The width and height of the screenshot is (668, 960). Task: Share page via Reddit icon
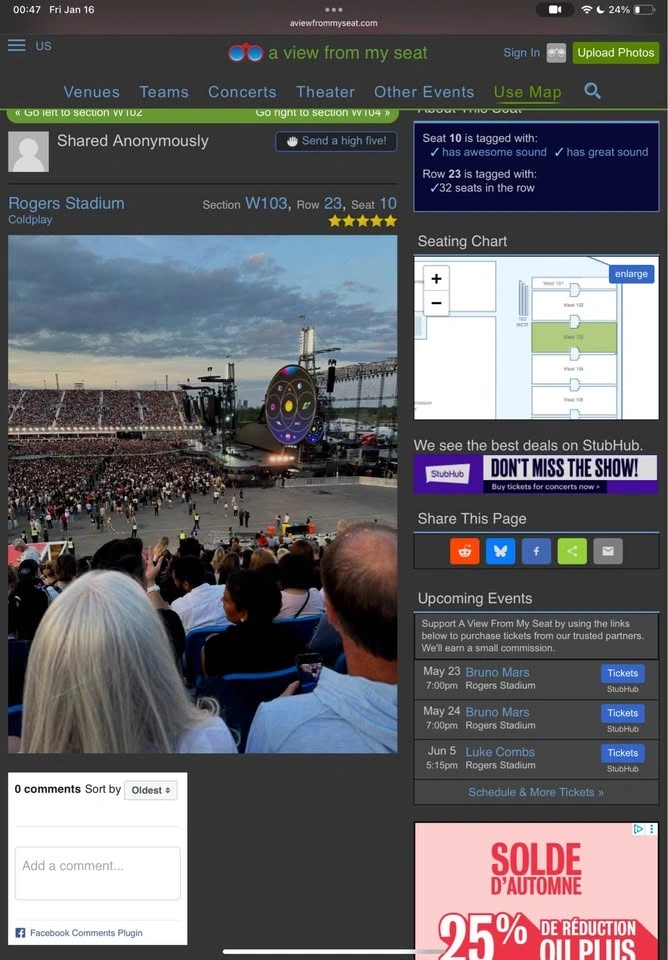point(465,551)
